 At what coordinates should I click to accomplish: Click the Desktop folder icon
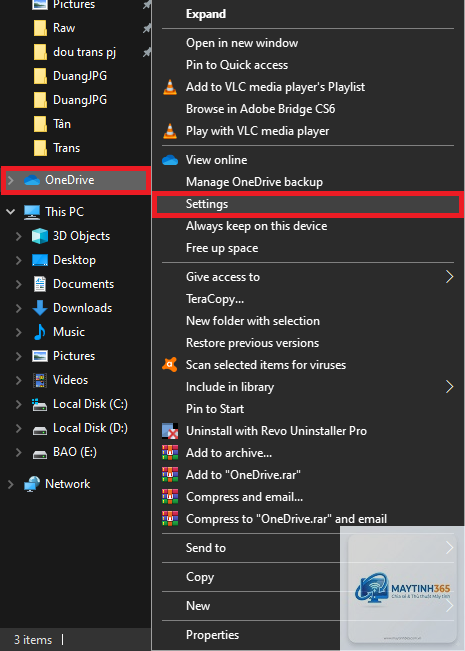(40, 260)
